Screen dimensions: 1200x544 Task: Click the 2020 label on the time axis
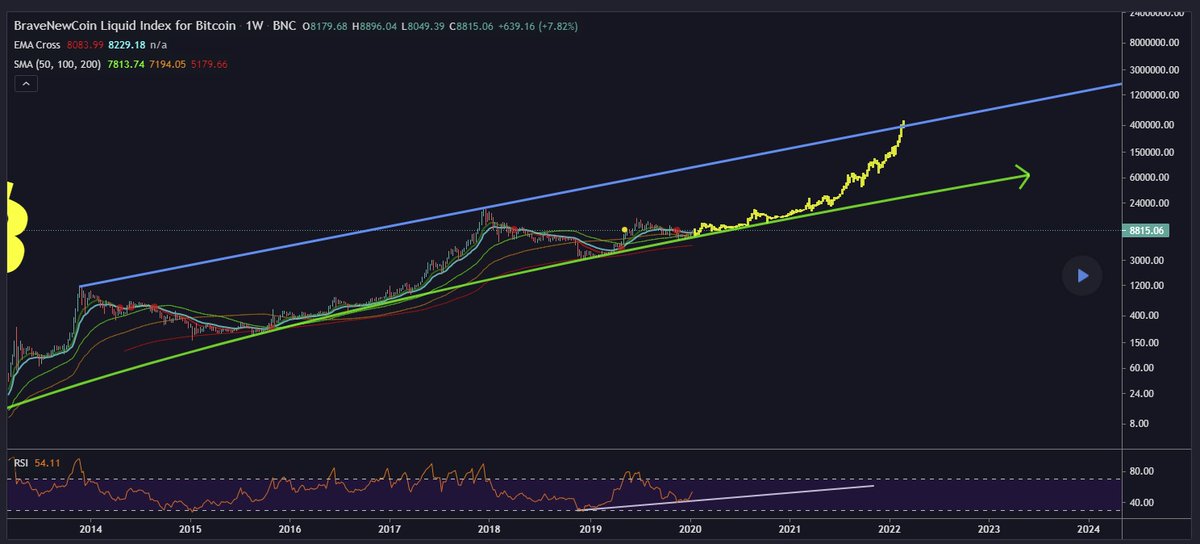pos(690,528)
